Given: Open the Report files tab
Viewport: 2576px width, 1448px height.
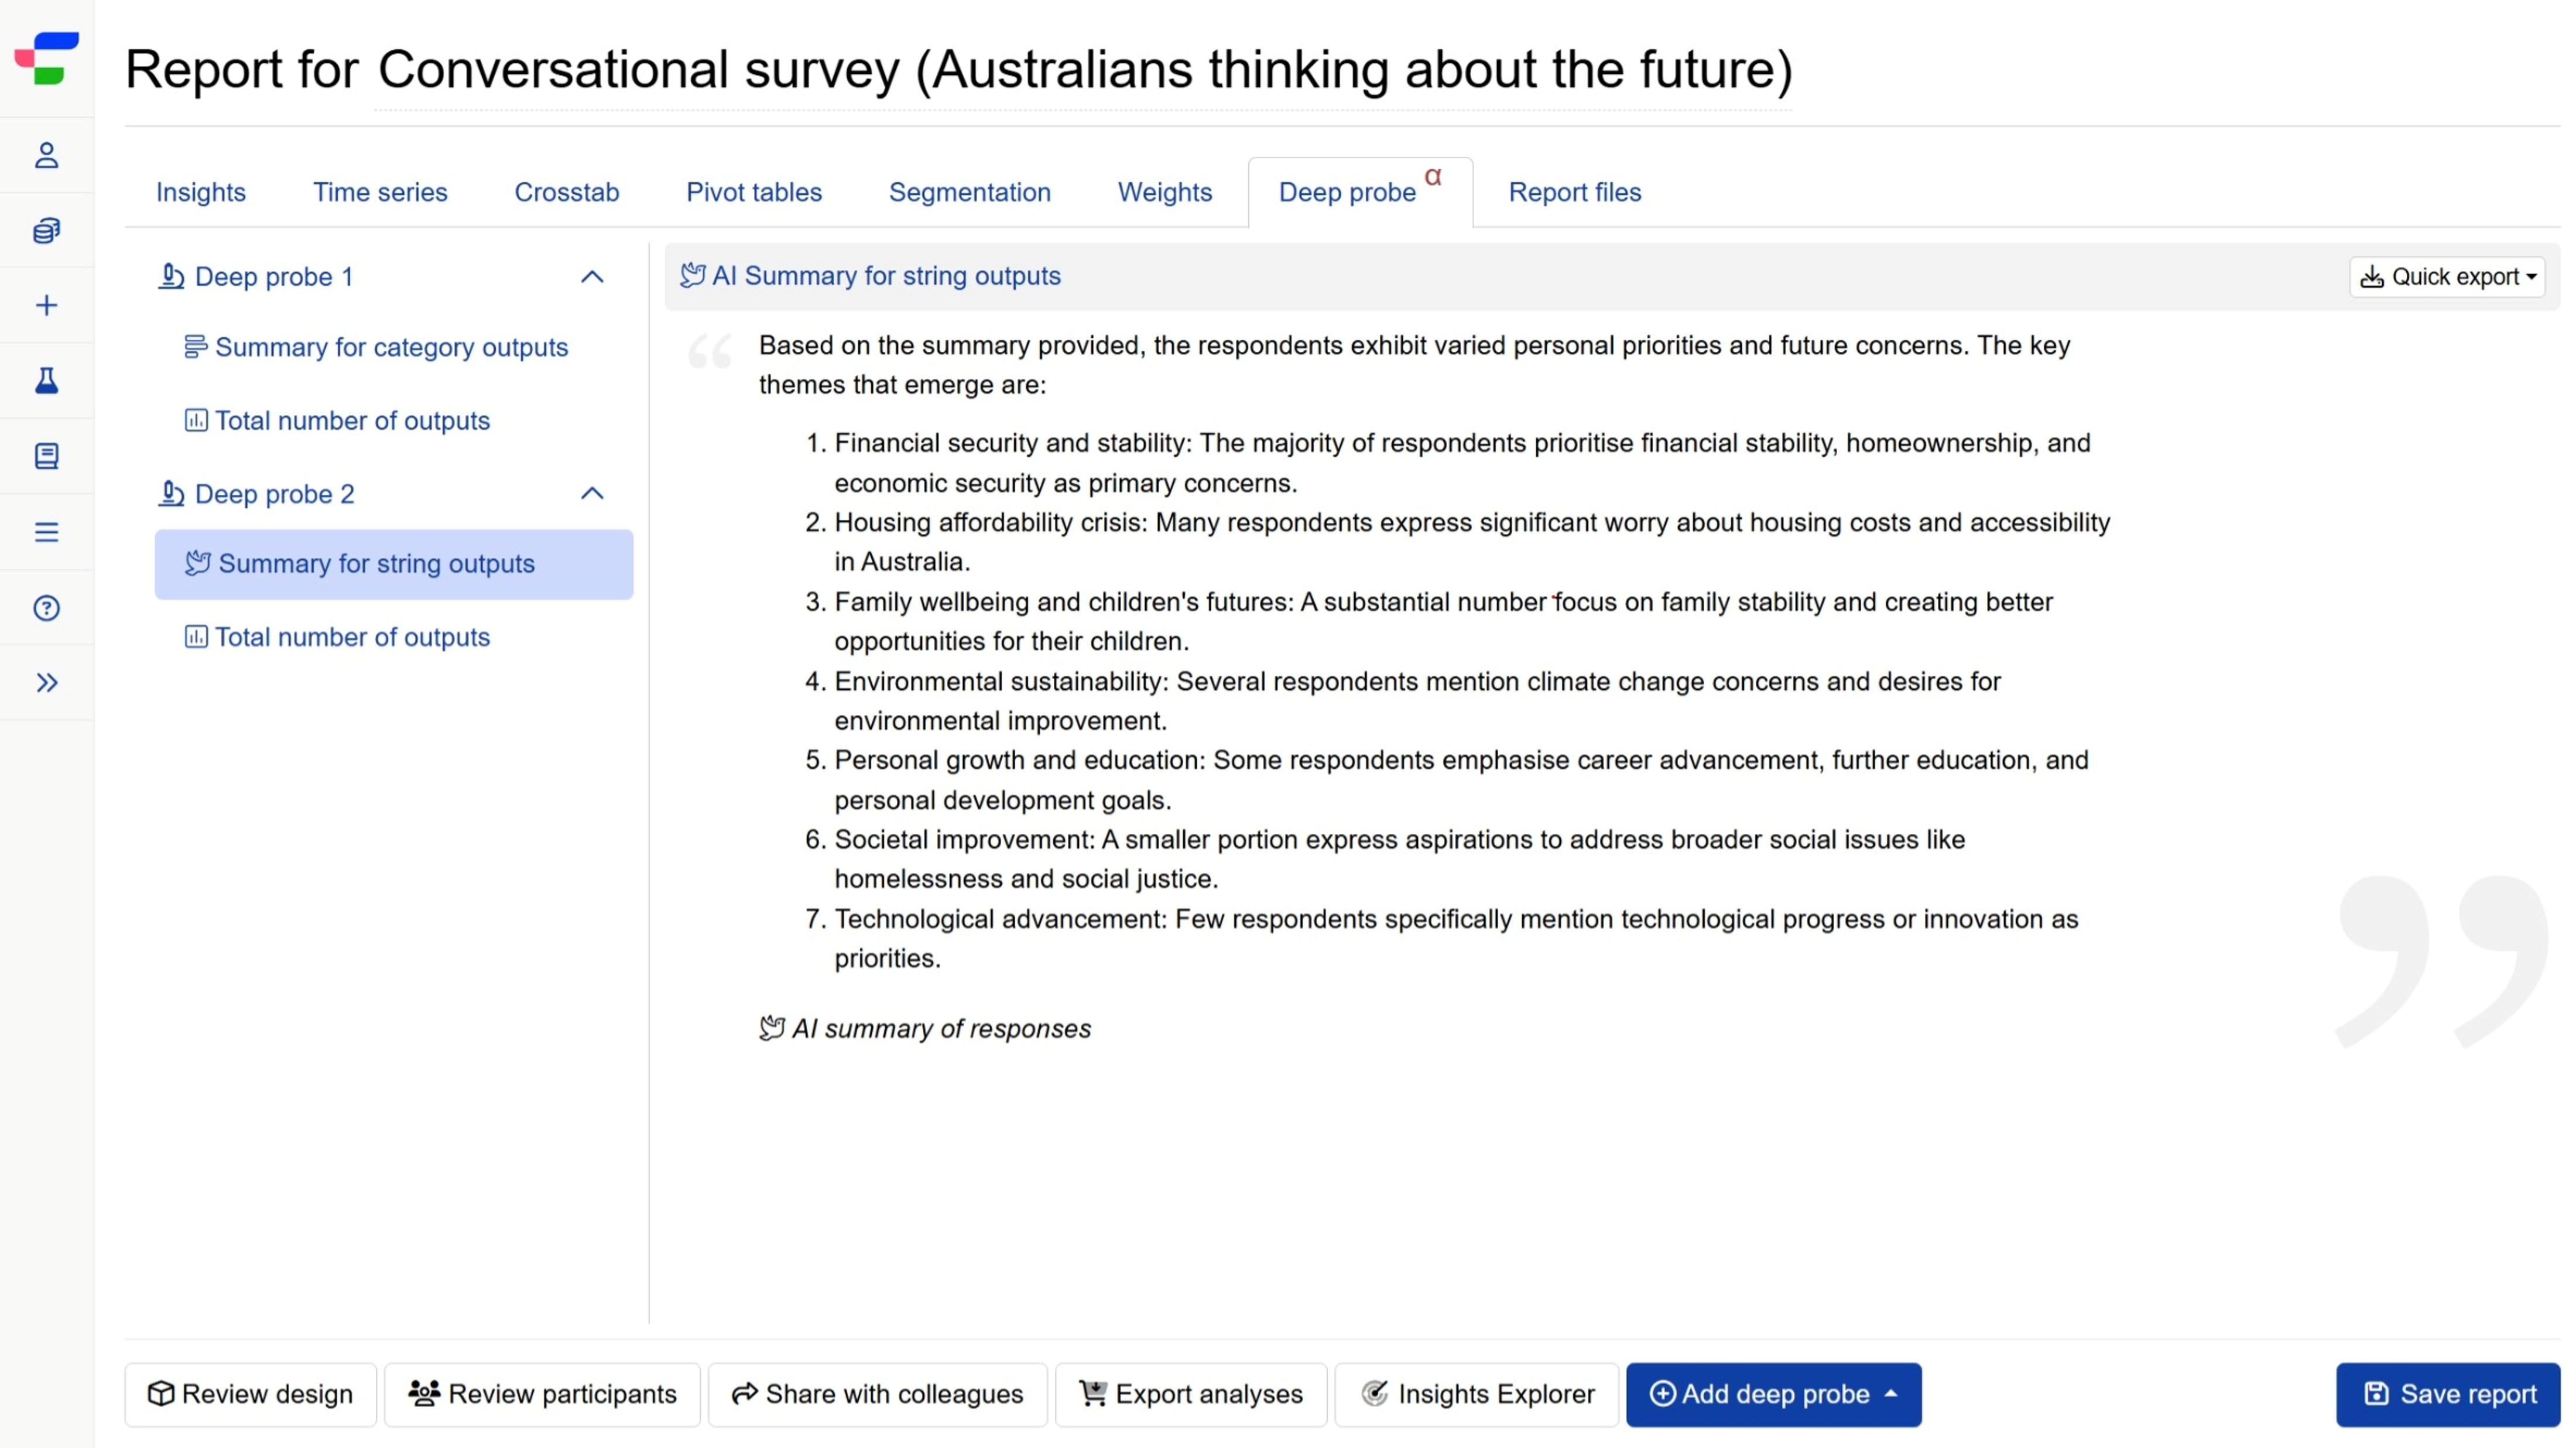Looking at the screenshot, I should point(1574,192).
